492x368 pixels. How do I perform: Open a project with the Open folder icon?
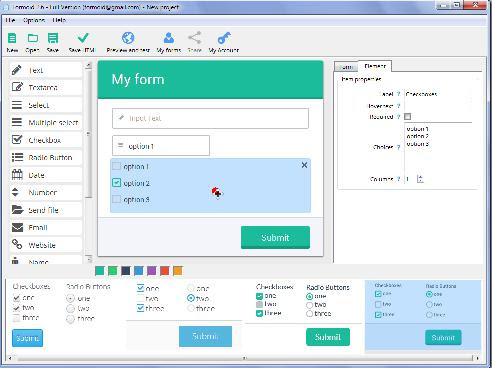click(33, 38)
